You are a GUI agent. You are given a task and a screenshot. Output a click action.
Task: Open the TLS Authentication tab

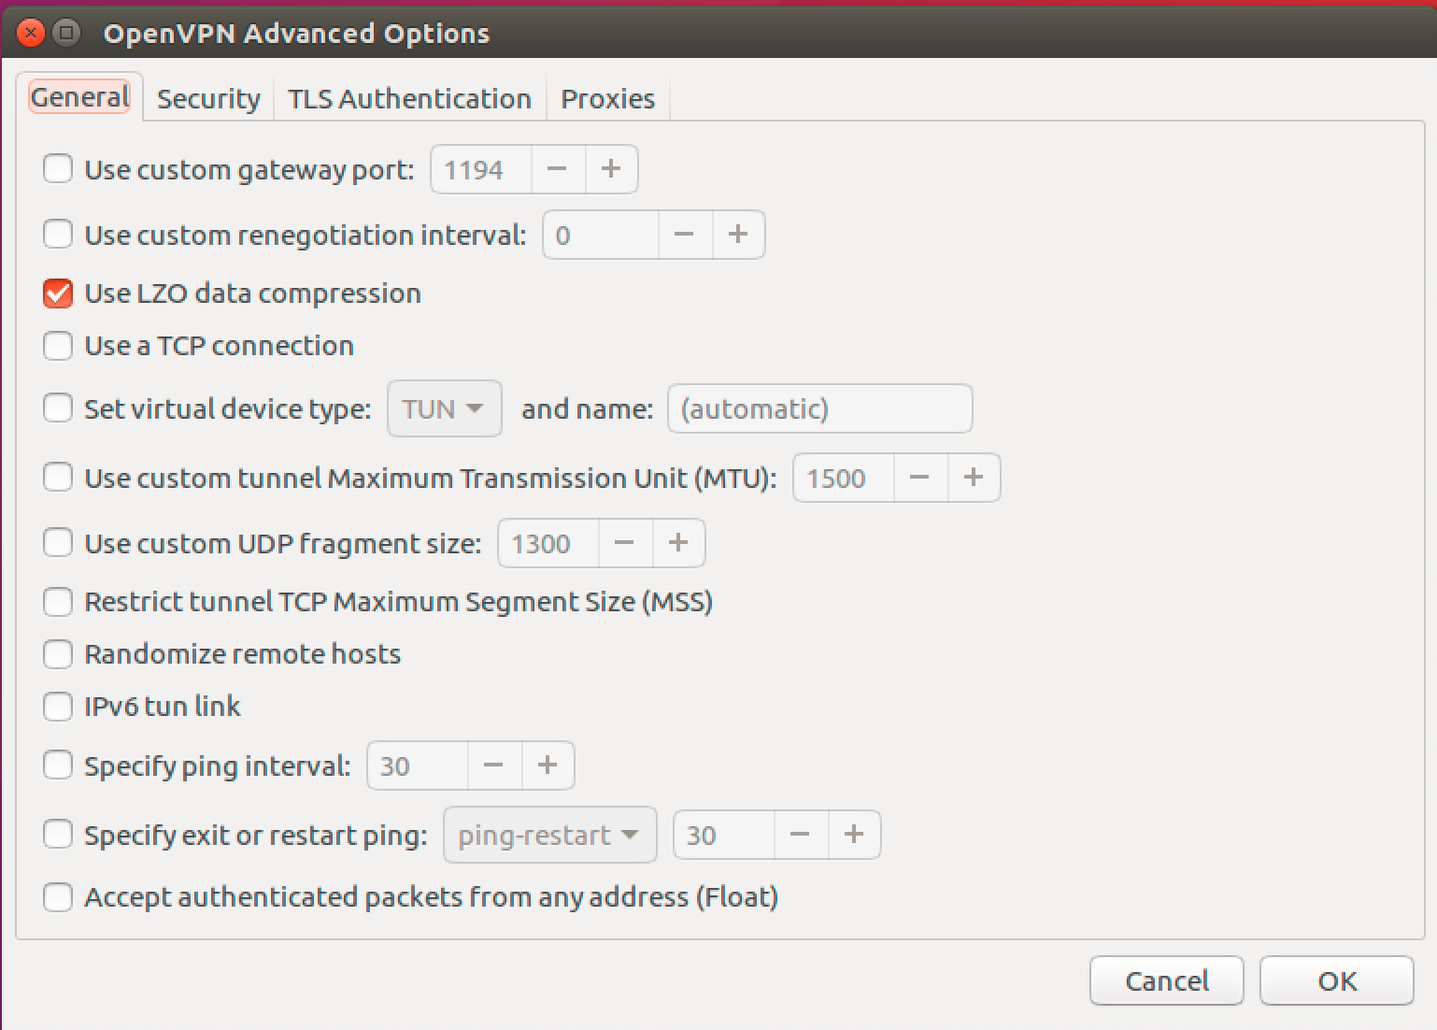[x=409, y=99]
